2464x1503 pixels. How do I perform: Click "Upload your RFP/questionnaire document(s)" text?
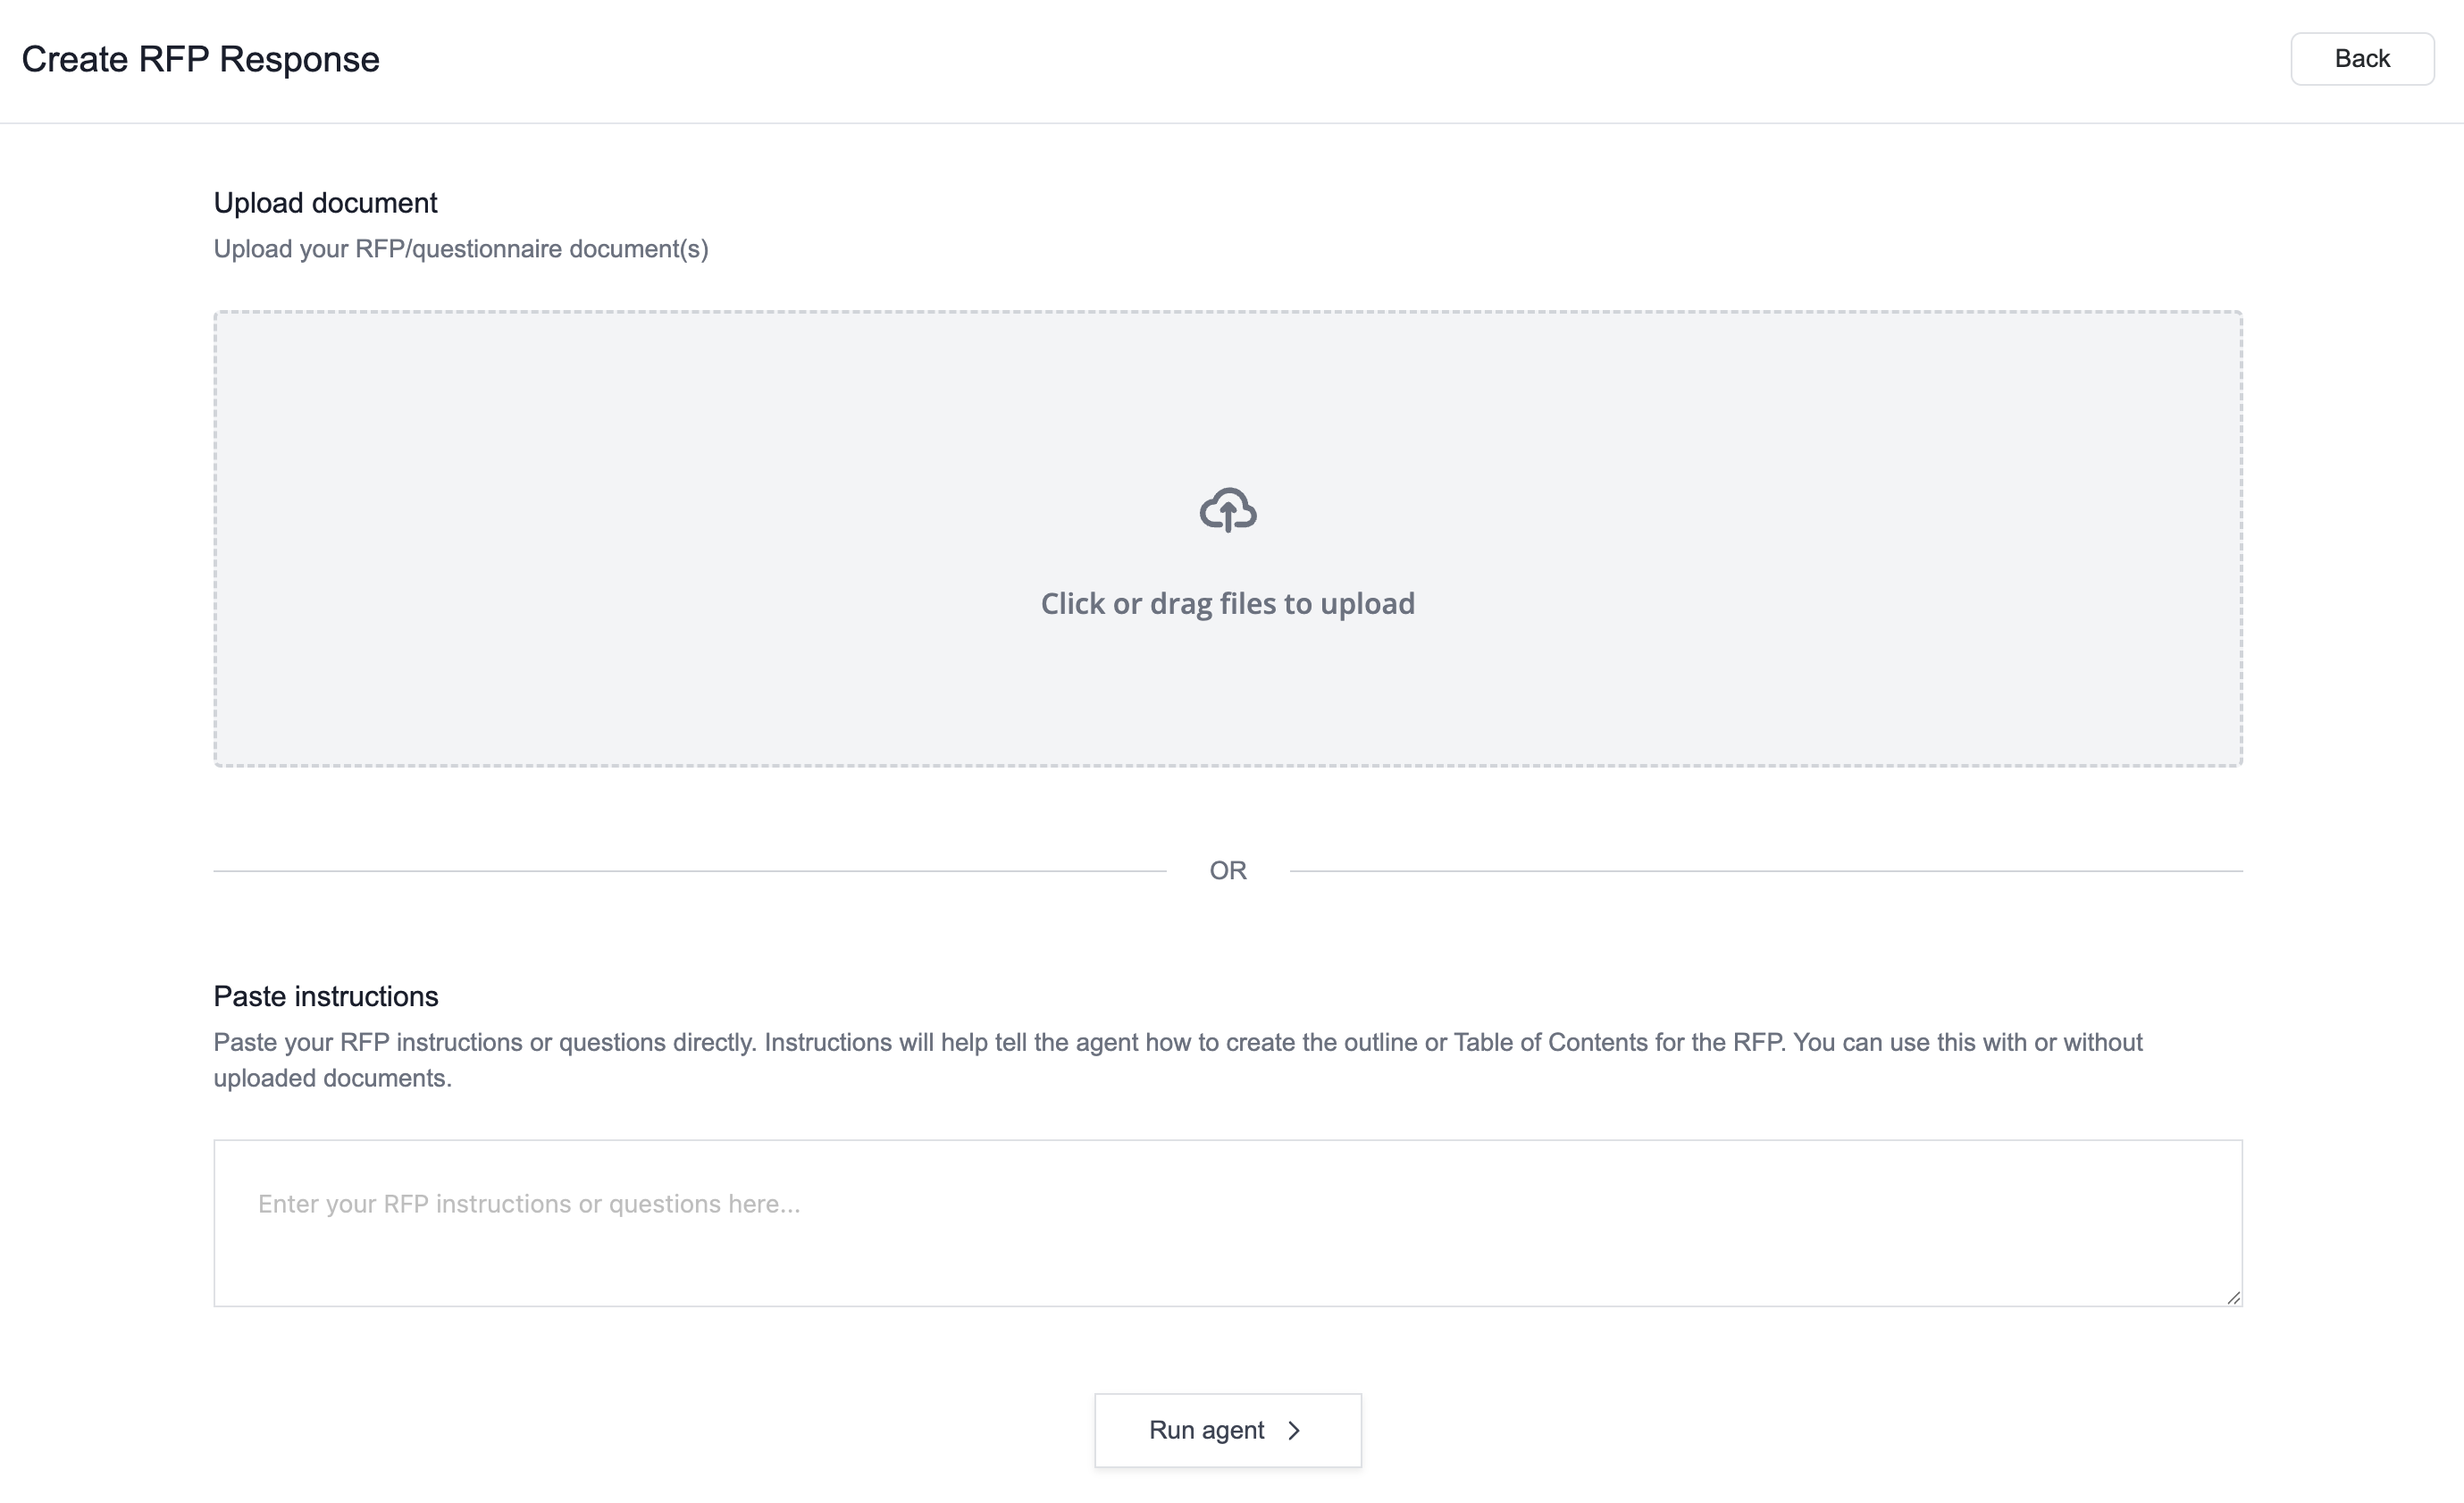[461, 249]
